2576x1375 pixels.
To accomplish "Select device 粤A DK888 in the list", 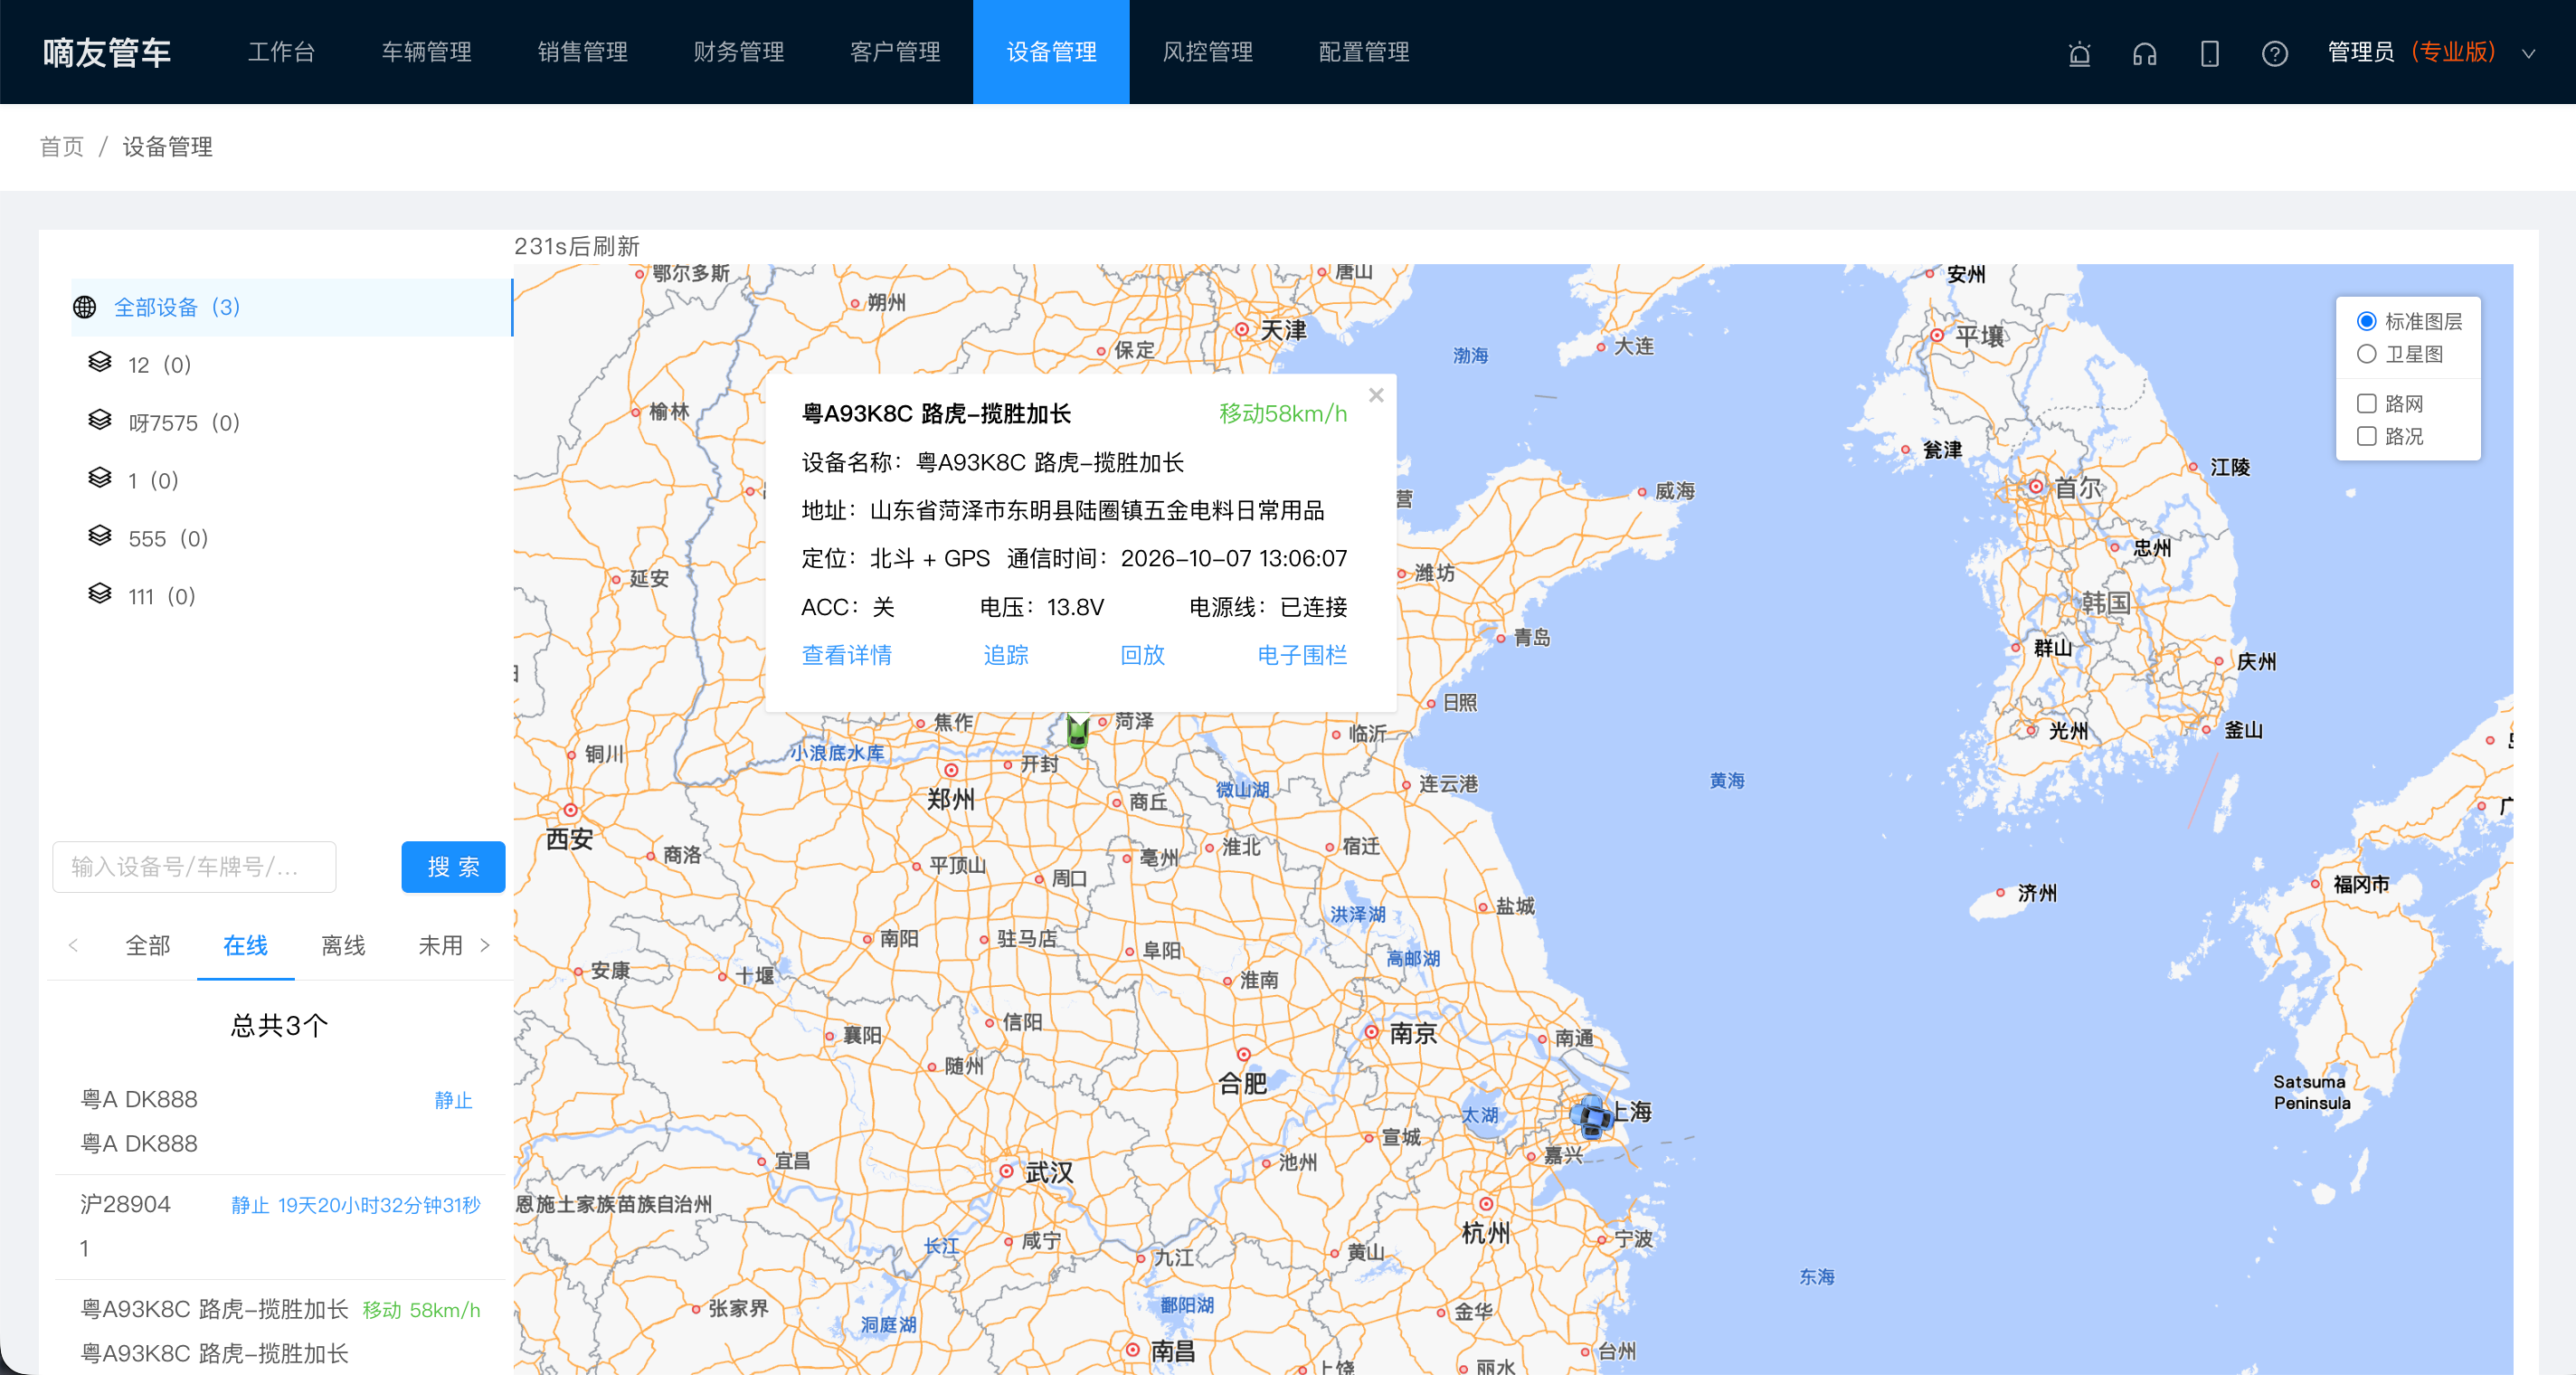I will coord(281,1121).
